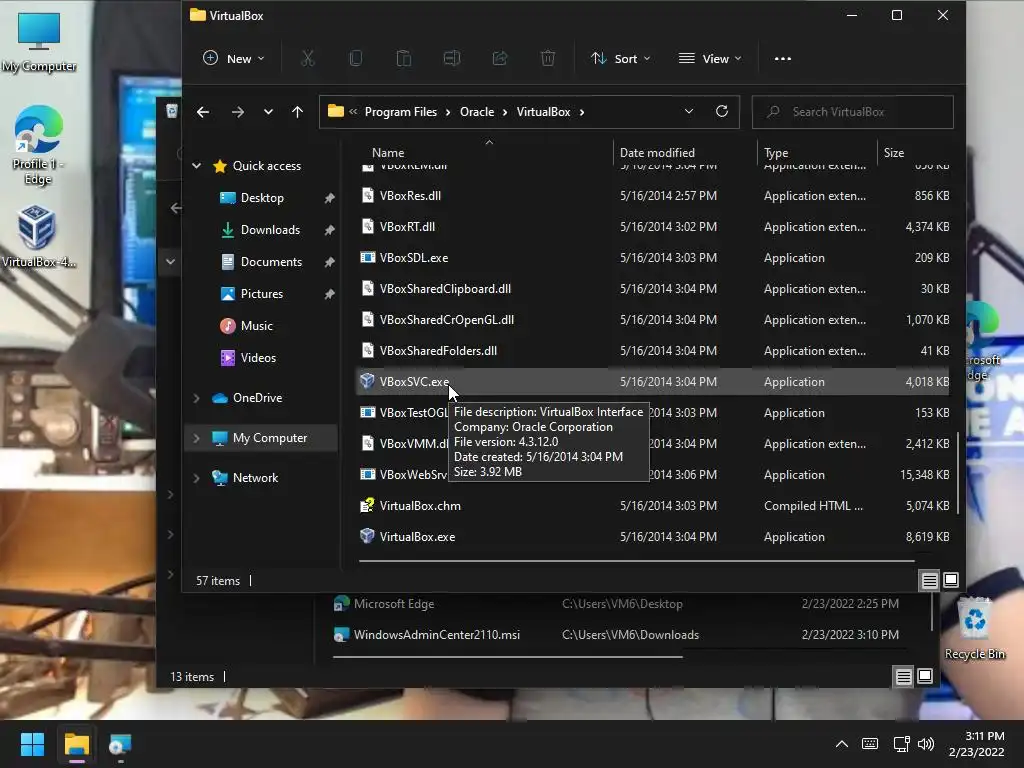This screenshot has width=1024, height=768.
Task: Click Program Files in address breadcrumb
Action: click(400, 112)
